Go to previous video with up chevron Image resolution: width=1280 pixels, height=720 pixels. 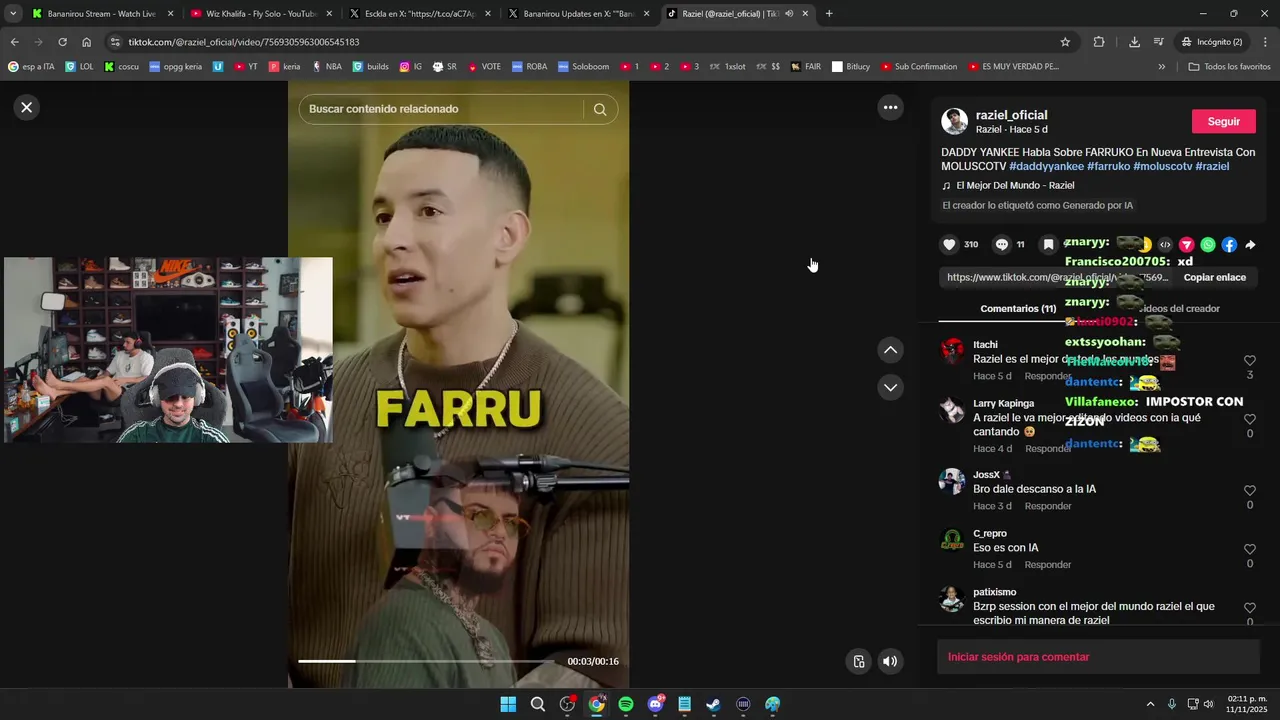coord(890,350)
